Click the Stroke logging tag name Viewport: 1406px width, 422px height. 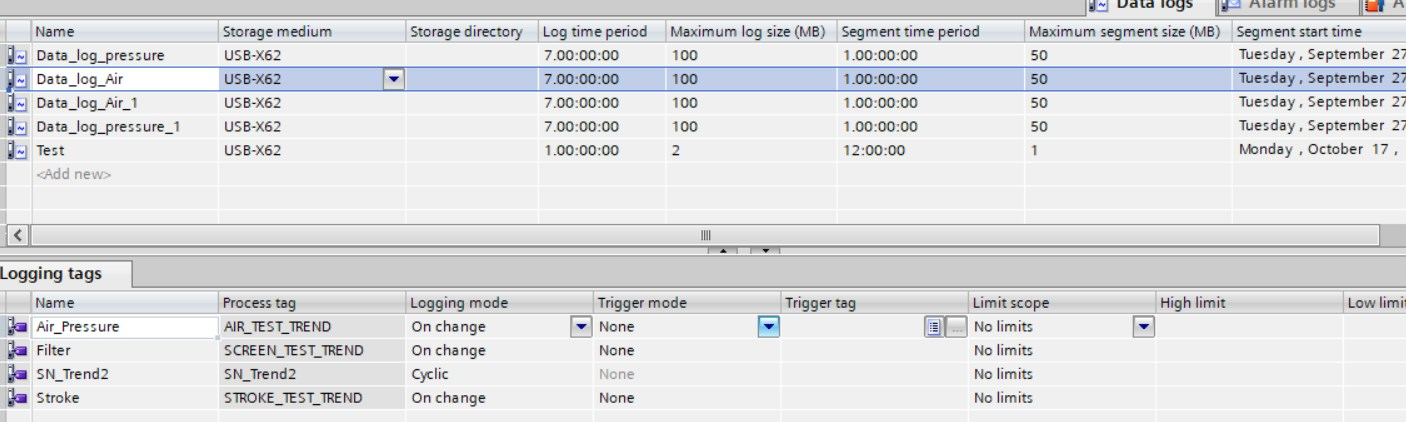coord(124,398)
